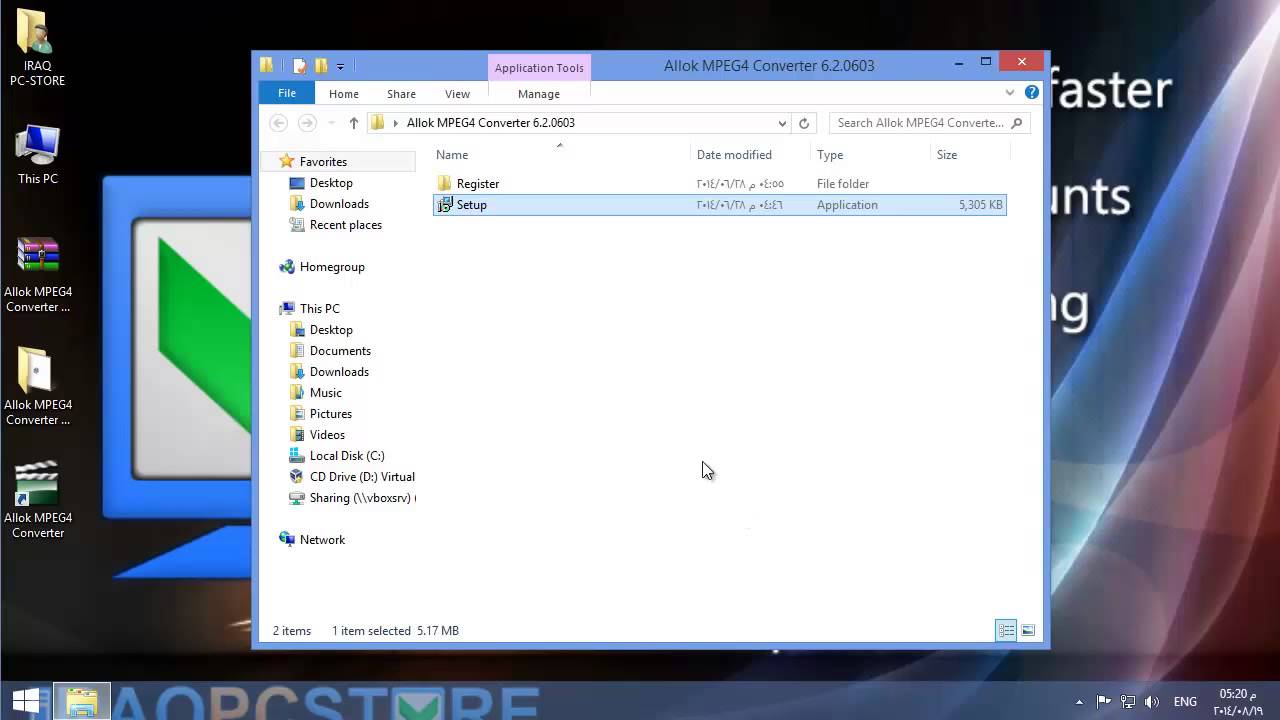Open Local Disk (C:)
This screenshot has width=1280, height=720.
click(x=346, y=456)
